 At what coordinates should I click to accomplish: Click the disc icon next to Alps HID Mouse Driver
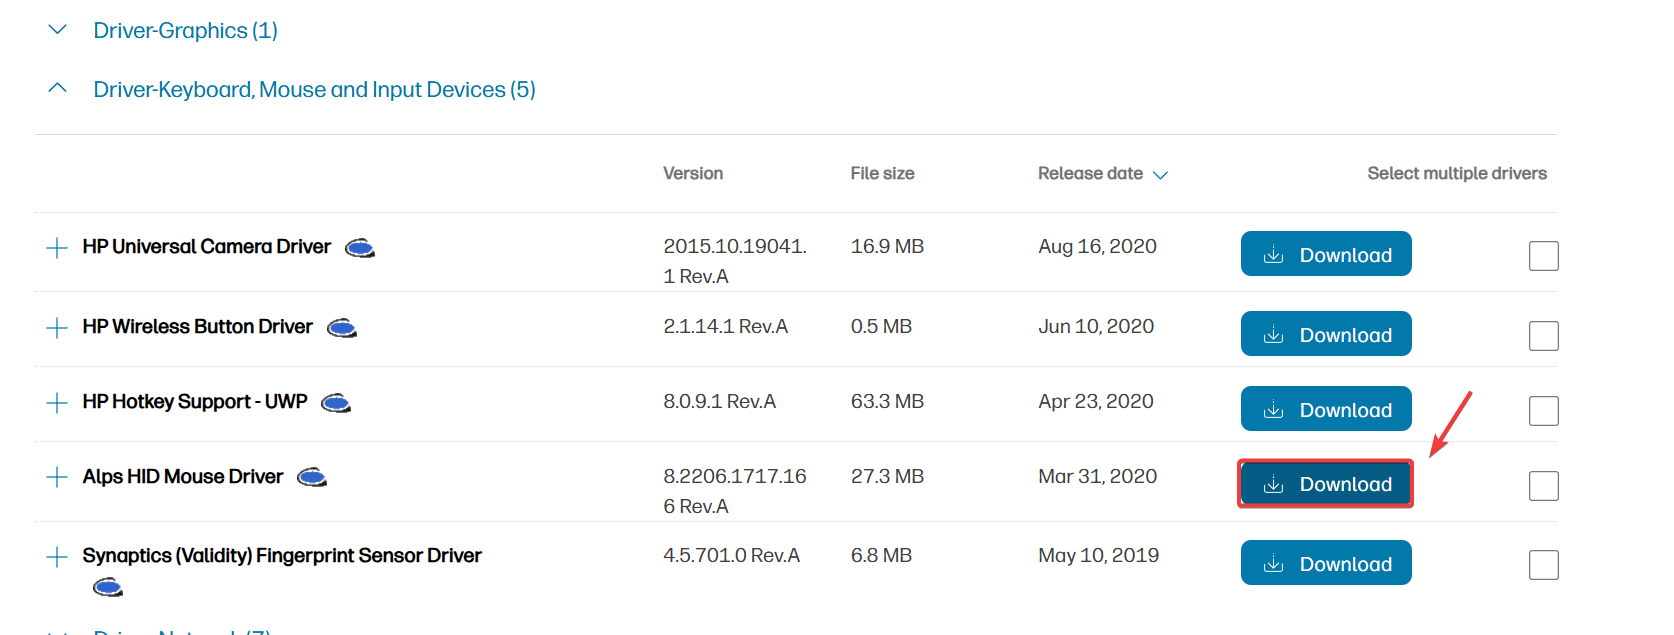312,478
